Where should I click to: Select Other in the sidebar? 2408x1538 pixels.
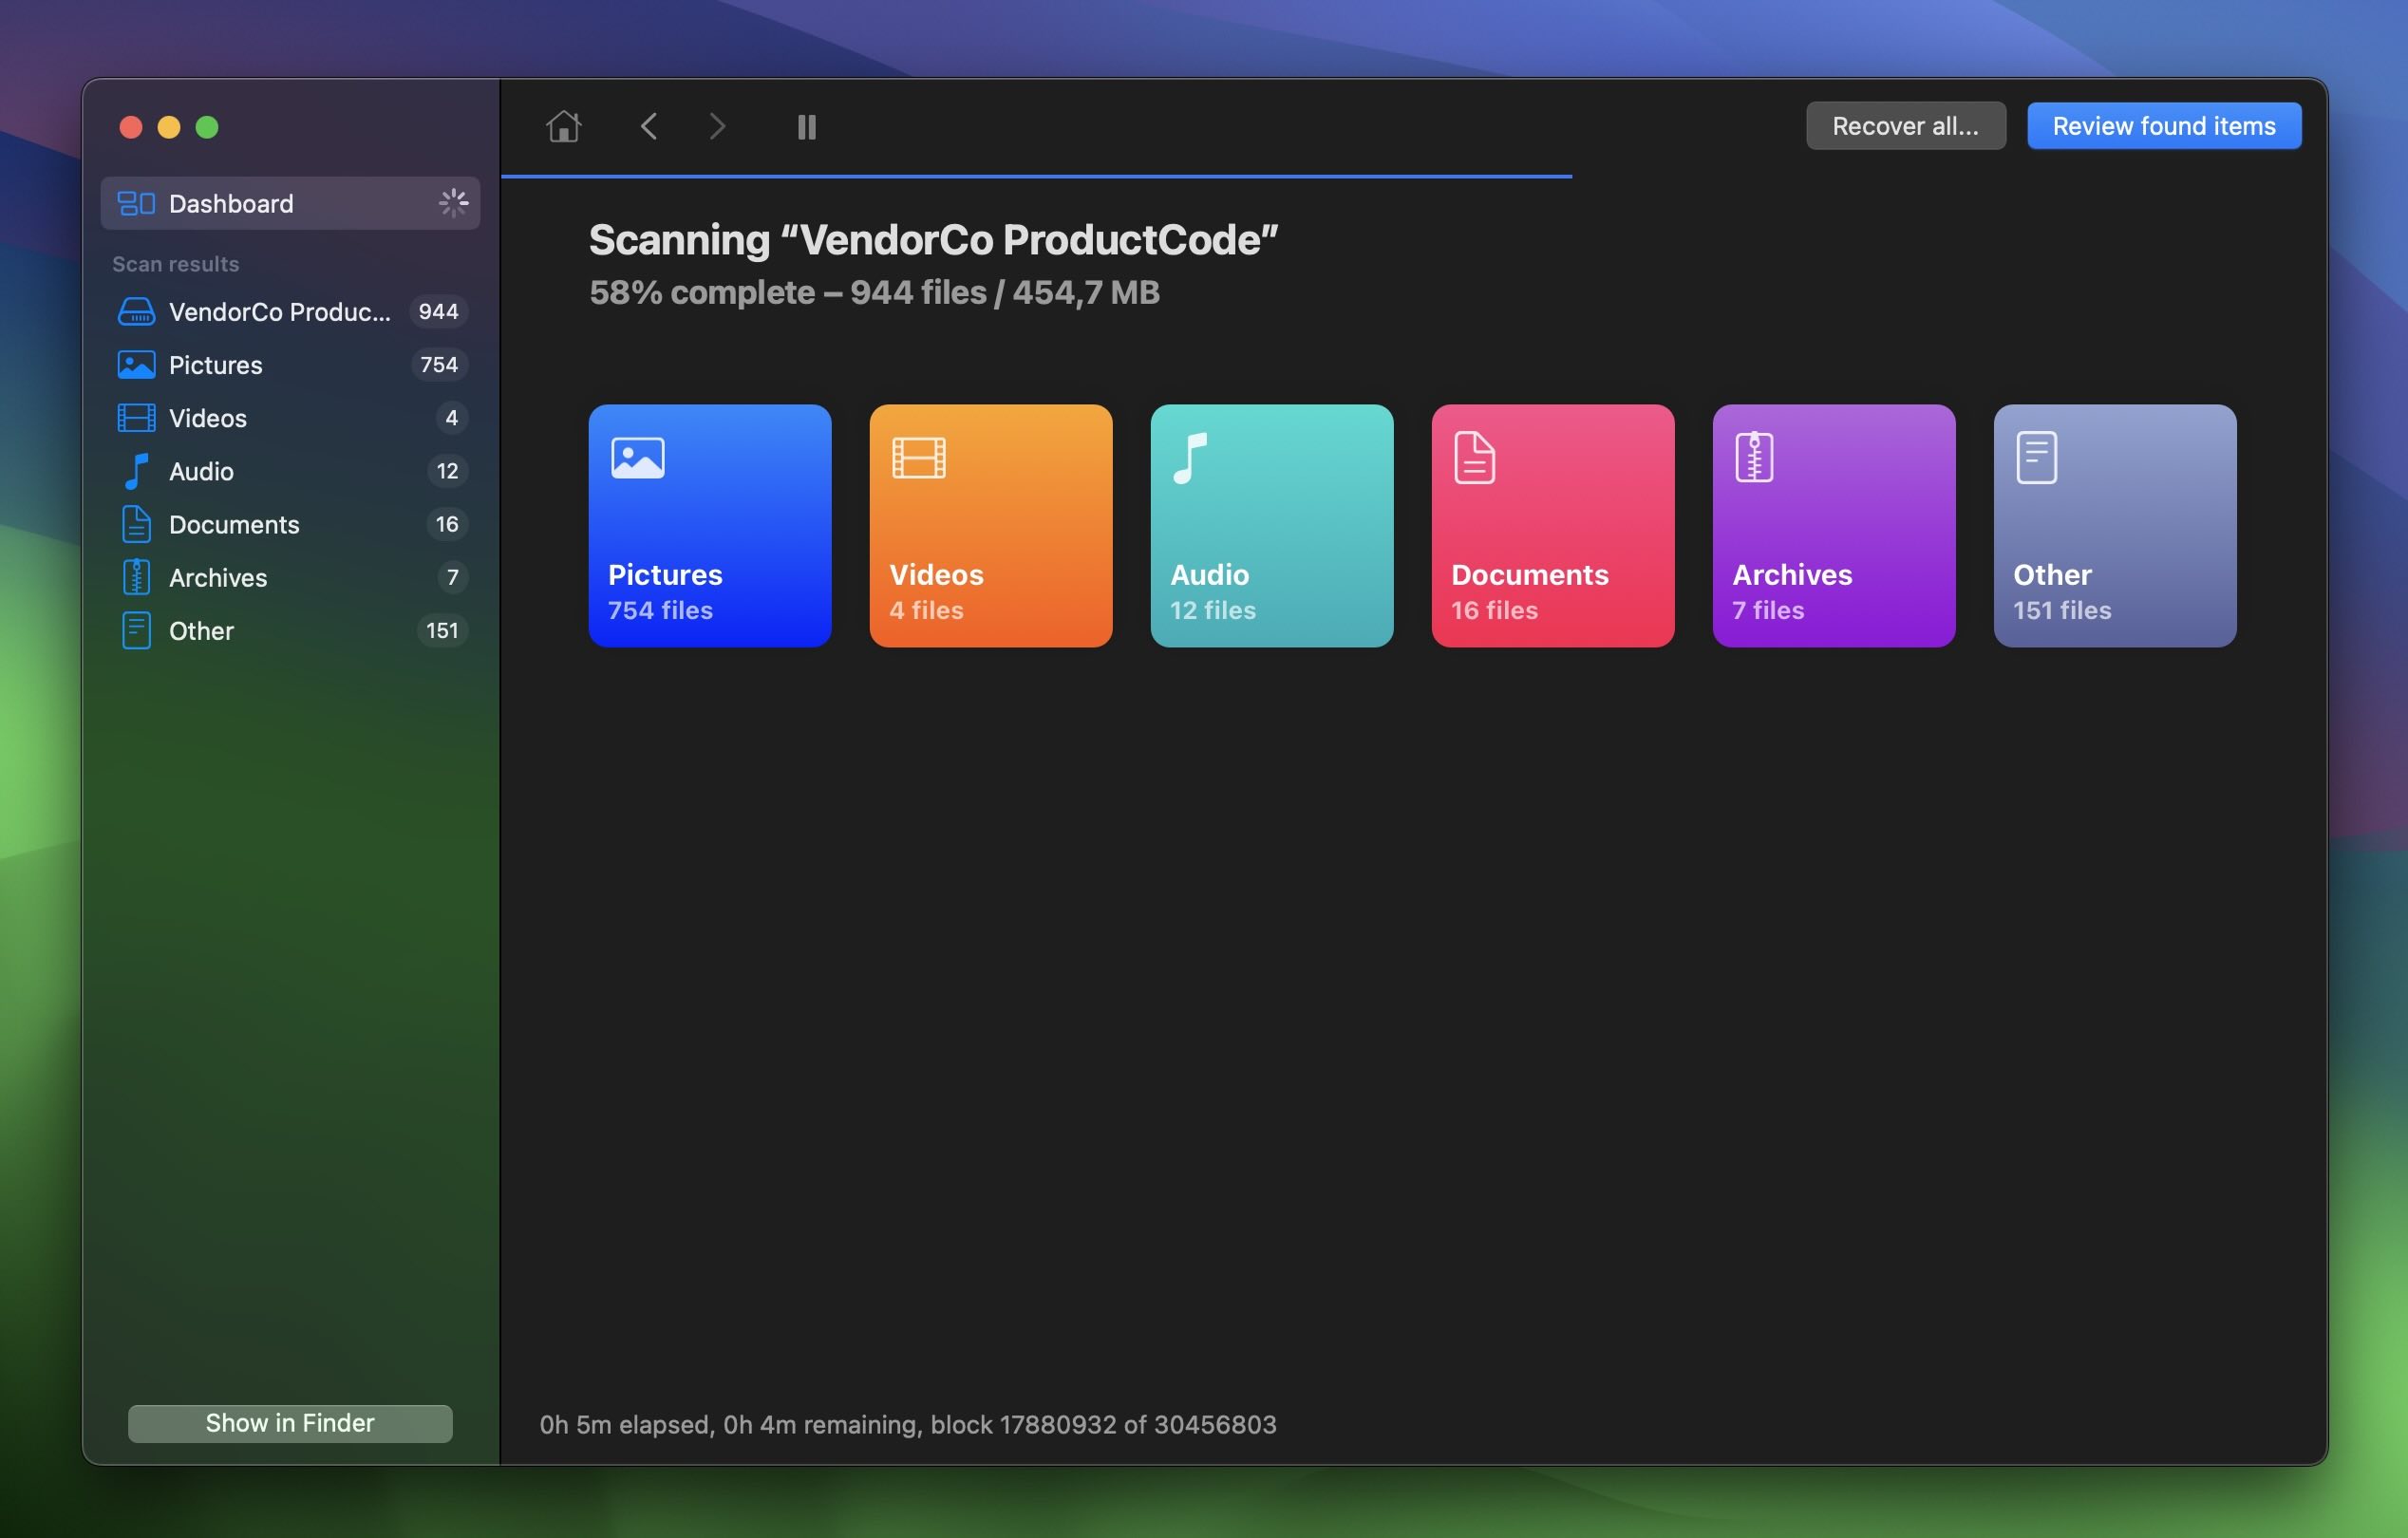pyautogui.click(x=290, y=631)
